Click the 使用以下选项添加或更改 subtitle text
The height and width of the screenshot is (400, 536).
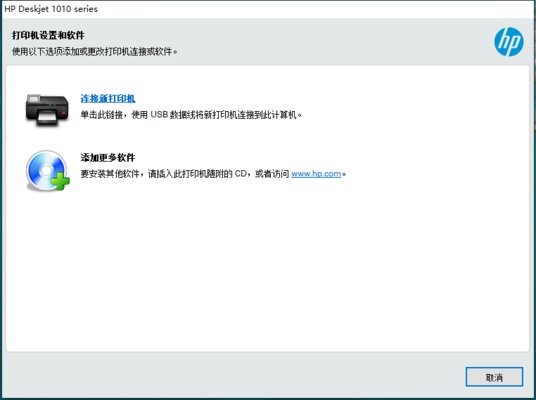coord(95,52)
